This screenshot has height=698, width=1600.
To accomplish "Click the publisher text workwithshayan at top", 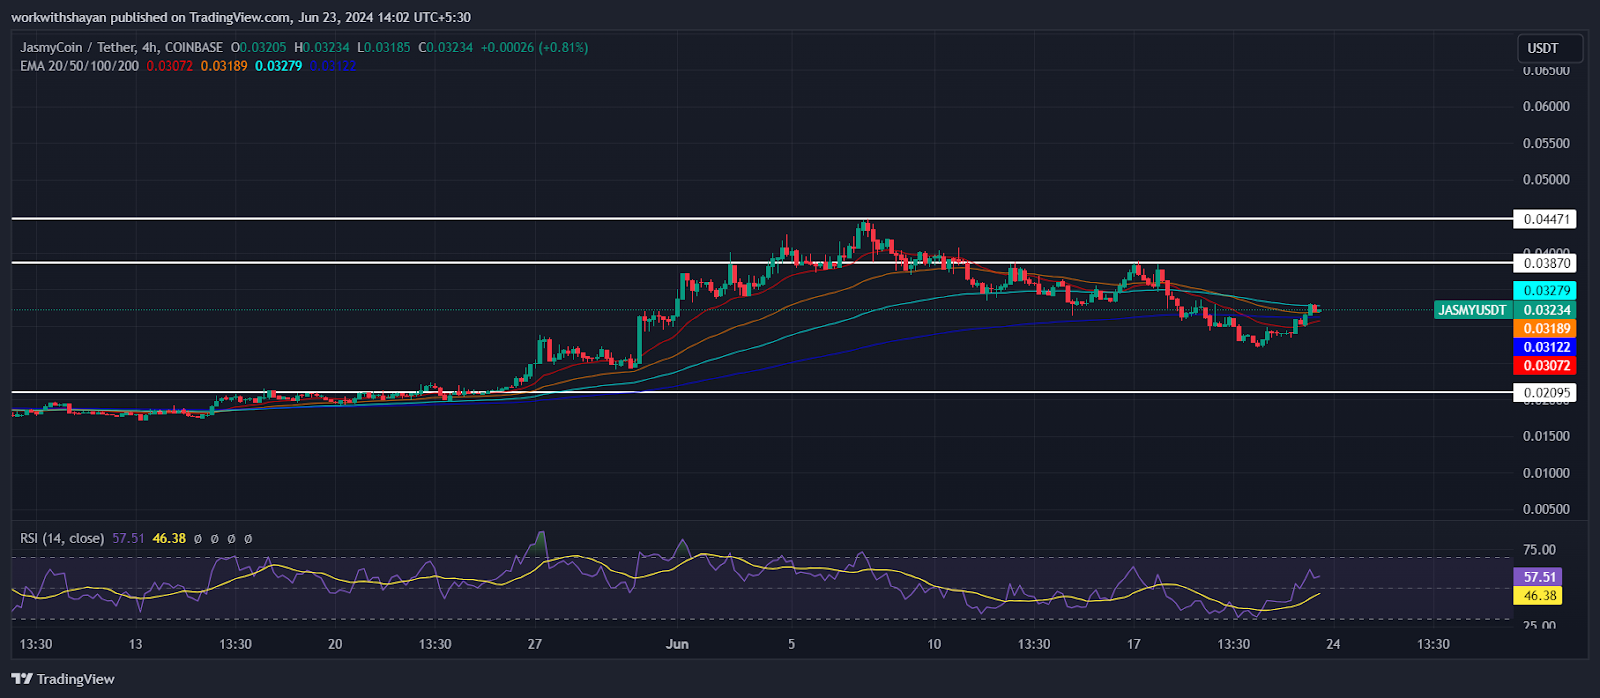I will (x=58, y=17).
